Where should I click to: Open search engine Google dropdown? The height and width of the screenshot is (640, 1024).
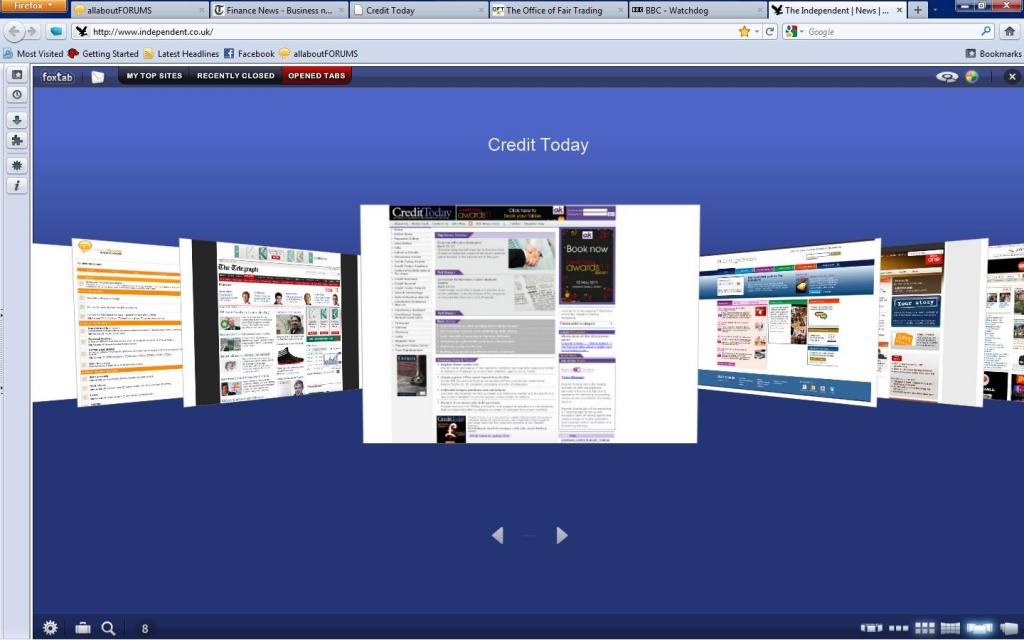(794, 31)
